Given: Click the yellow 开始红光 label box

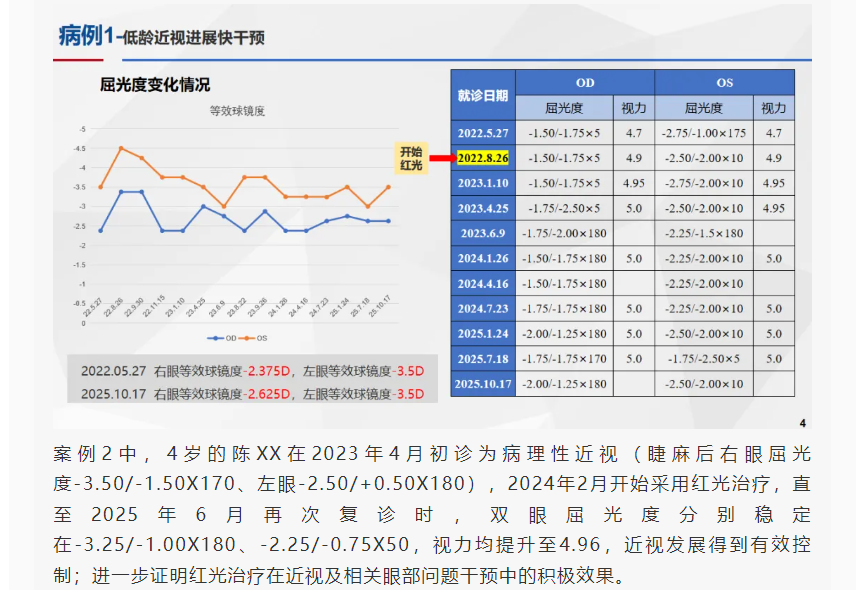Looking at the screenshot, I should 410,157.
